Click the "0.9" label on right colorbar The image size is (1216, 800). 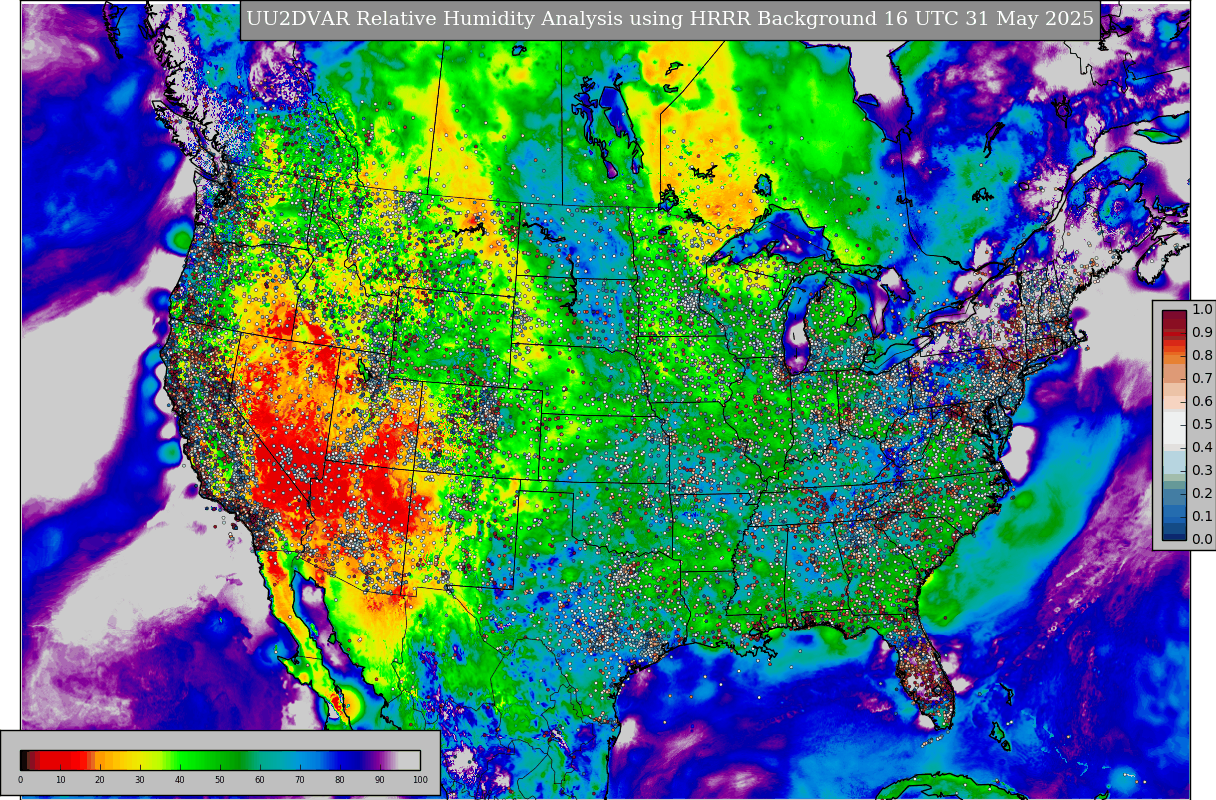pos(1202,333)
